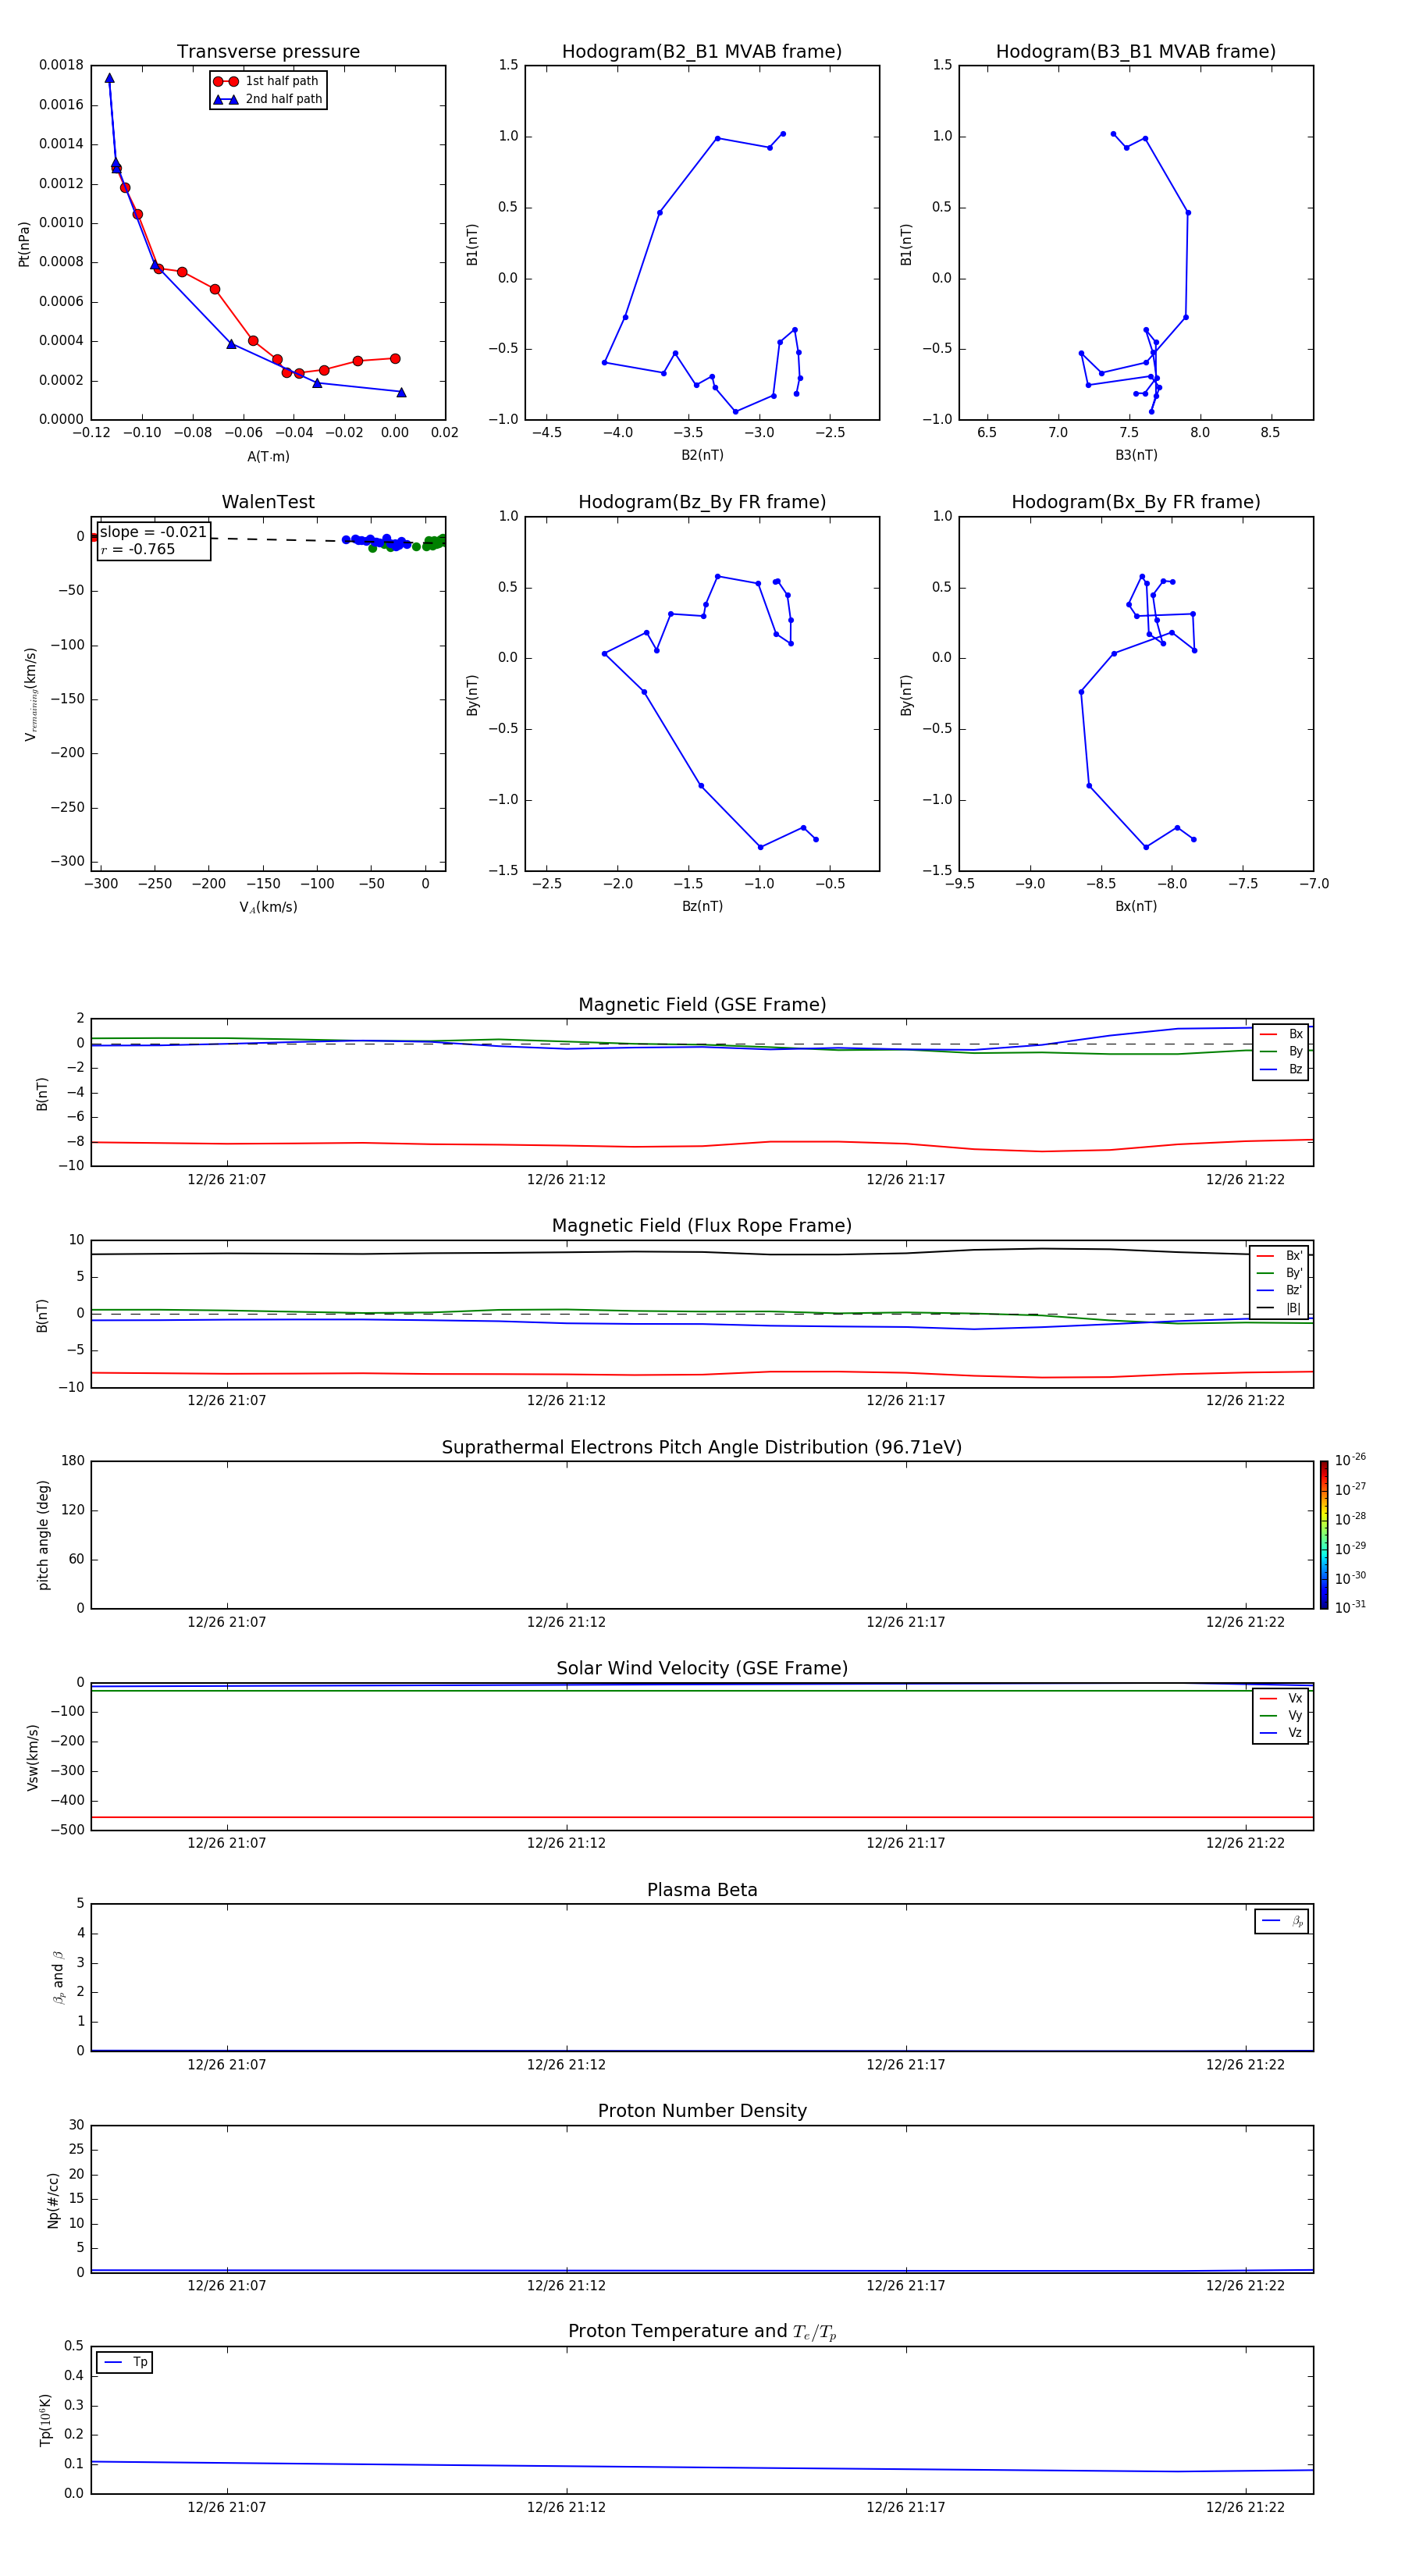The image size is (1405, 2576).
Task: Select the "r = -0.765" annotation
Action: point(138,549)
